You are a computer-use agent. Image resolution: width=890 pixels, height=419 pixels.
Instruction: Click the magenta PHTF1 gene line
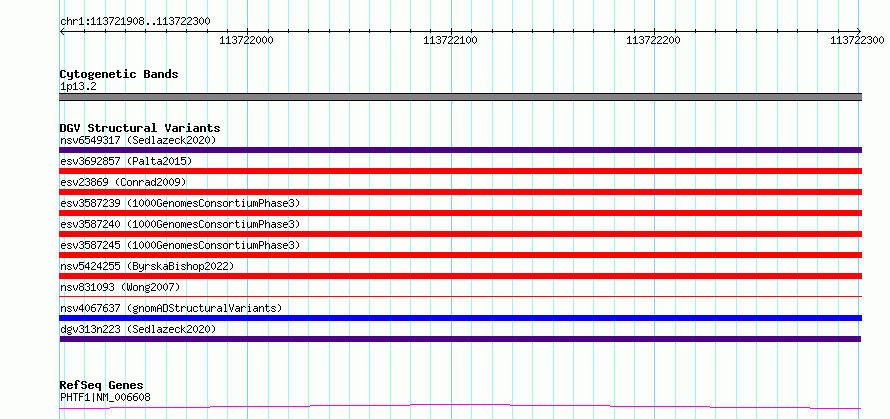(460, 407)
